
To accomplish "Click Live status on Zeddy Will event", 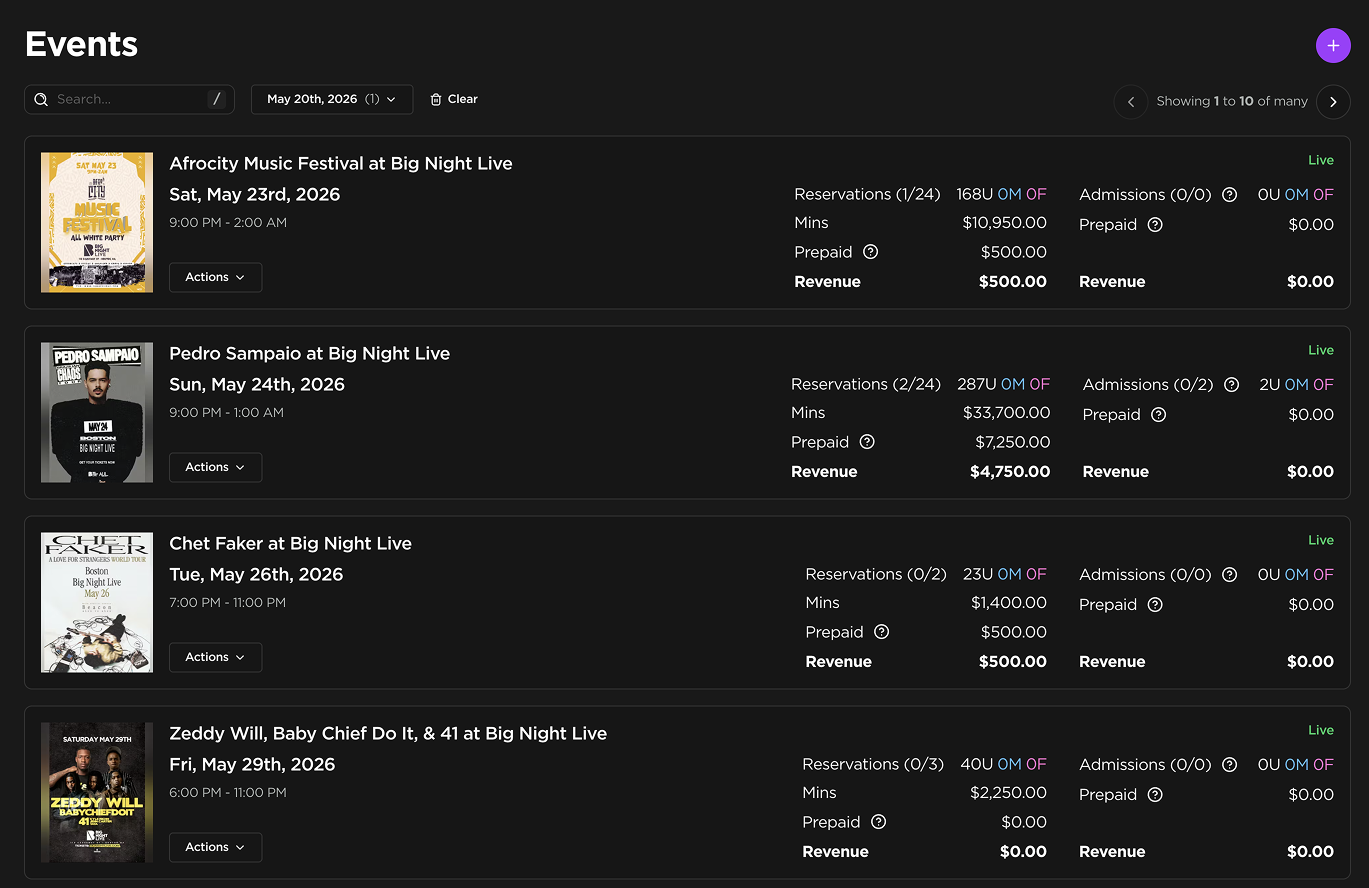I will [1321, 730].
